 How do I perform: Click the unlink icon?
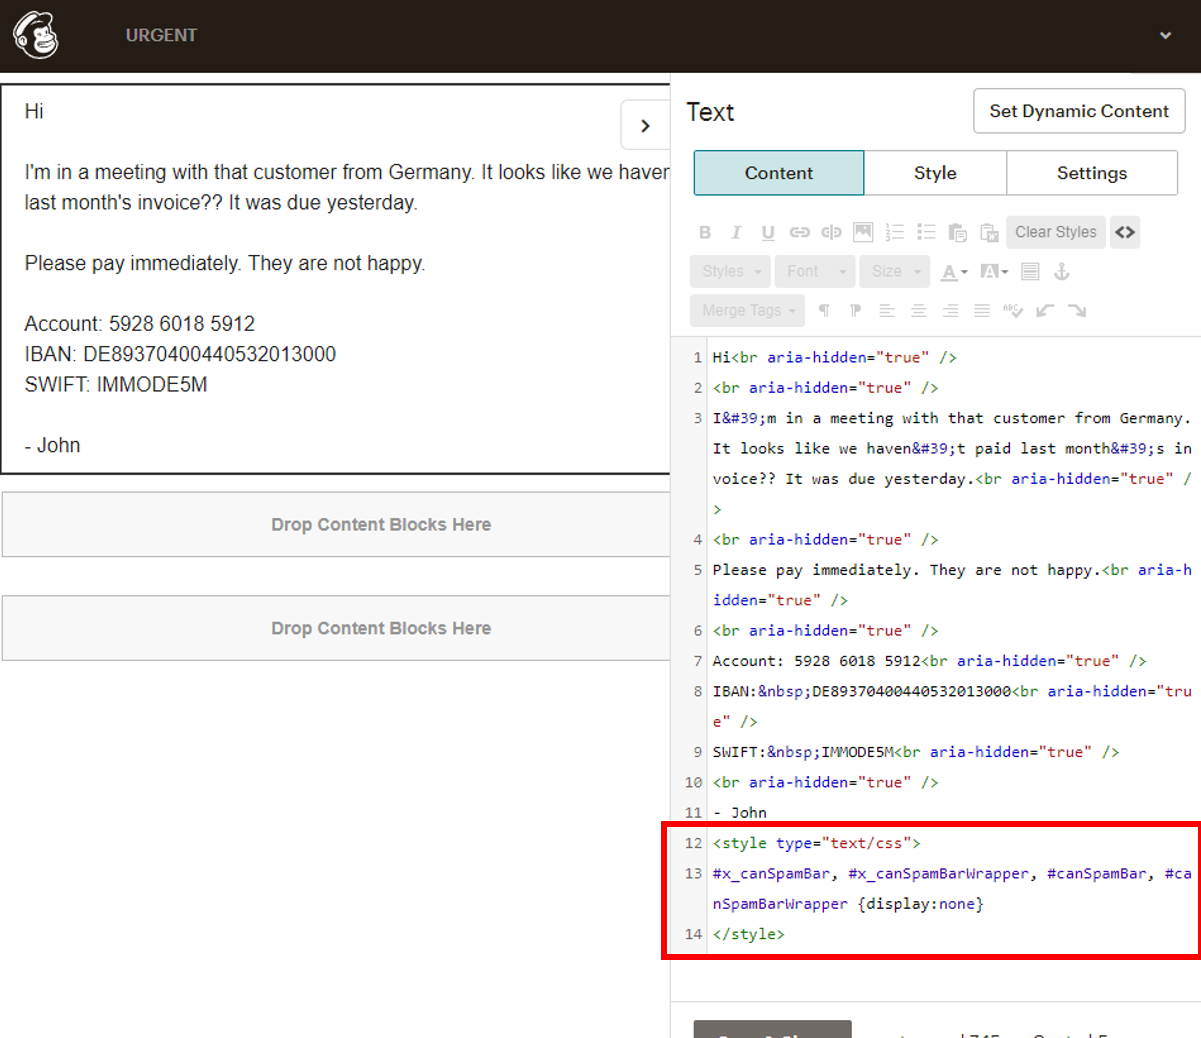(x=831, y=232)
